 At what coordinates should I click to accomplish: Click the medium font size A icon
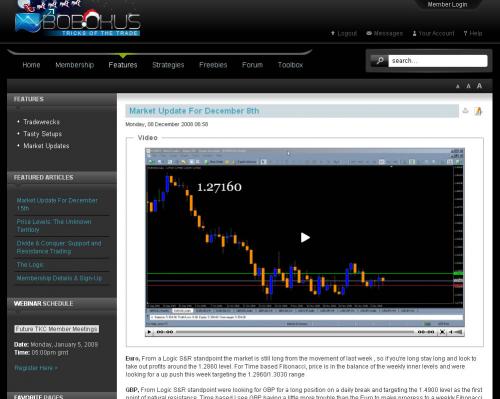(468, 86)
